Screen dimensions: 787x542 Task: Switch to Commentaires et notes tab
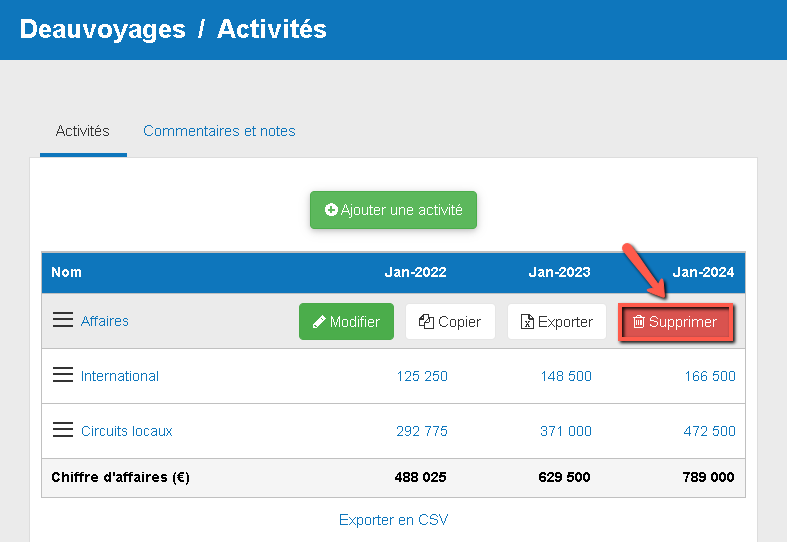pyautogui.click(x=219, y=131)
